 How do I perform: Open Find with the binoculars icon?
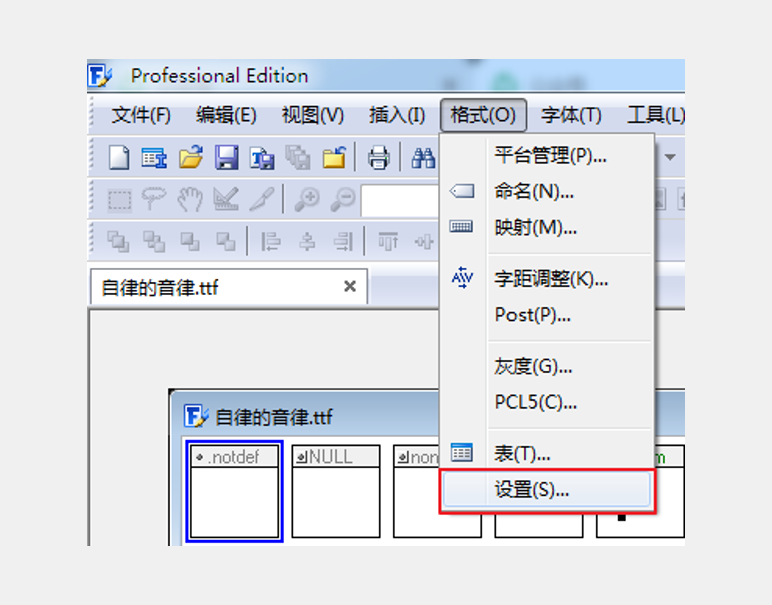click(x=423, y=158)
